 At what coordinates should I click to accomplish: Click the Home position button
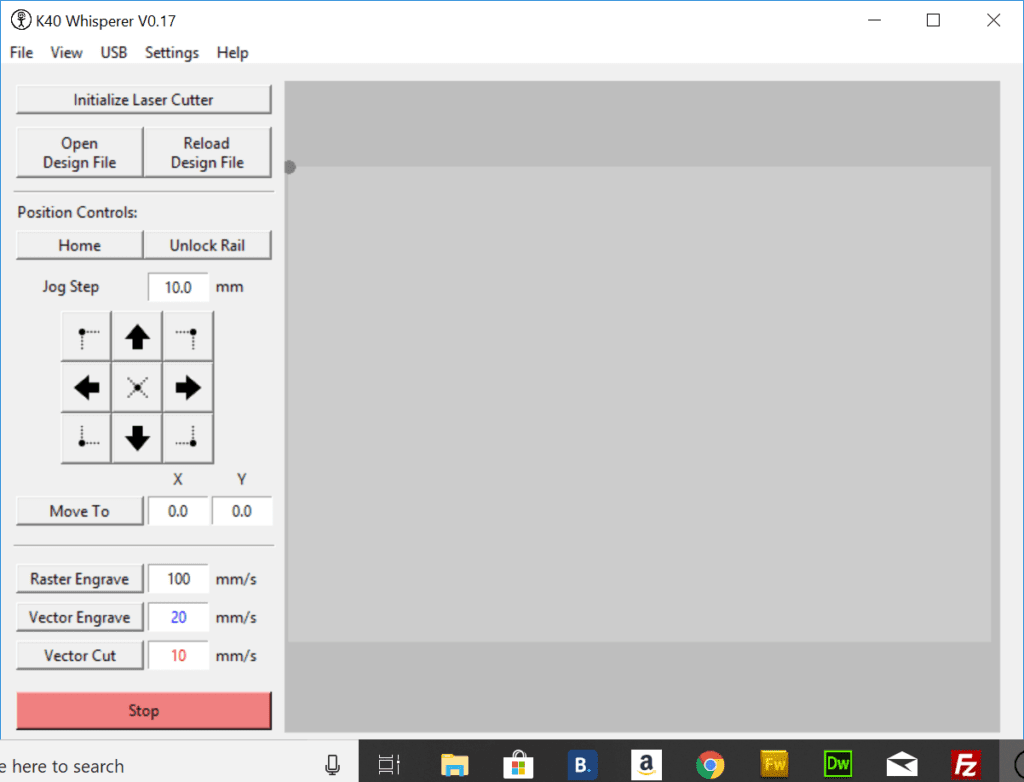click(x=80, y=245)
